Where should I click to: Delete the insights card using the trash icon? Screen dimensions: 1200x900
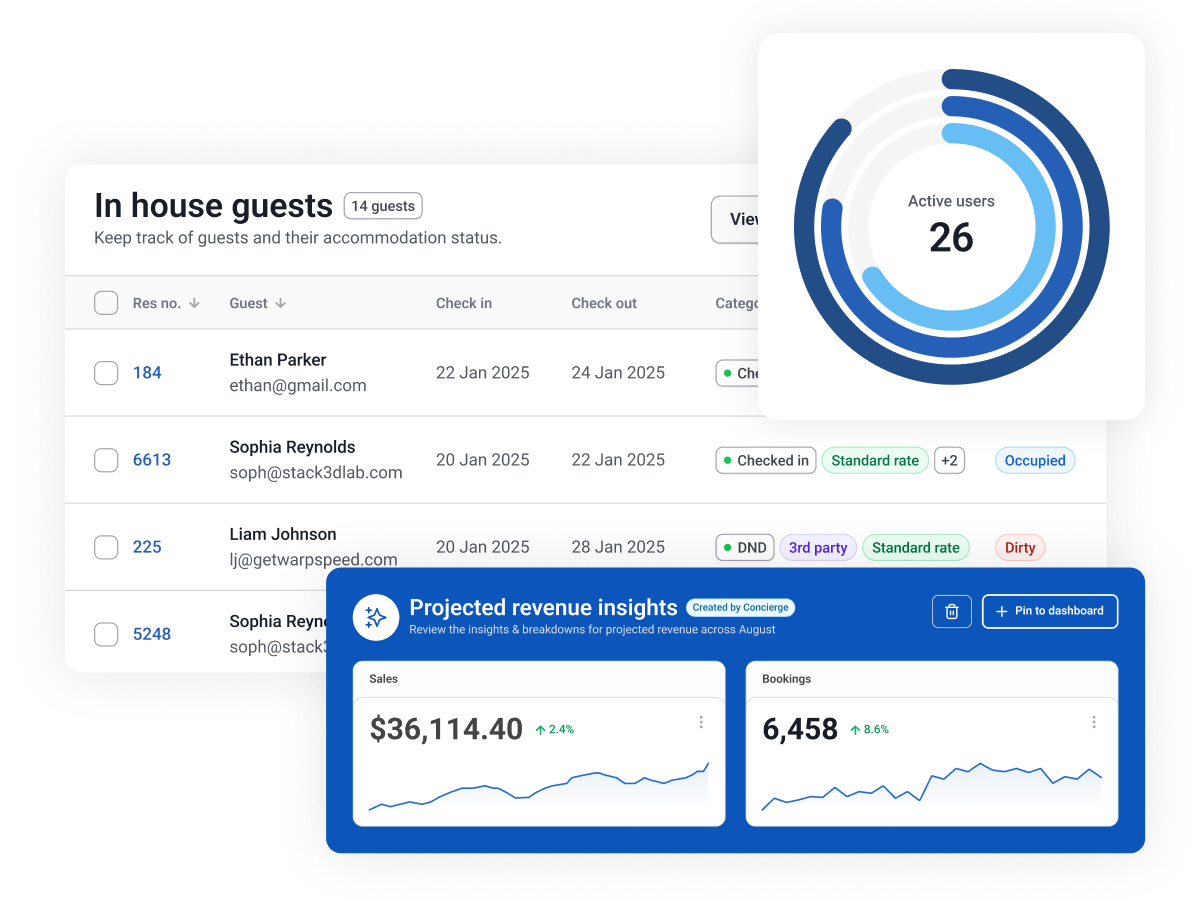coord(951,611)
